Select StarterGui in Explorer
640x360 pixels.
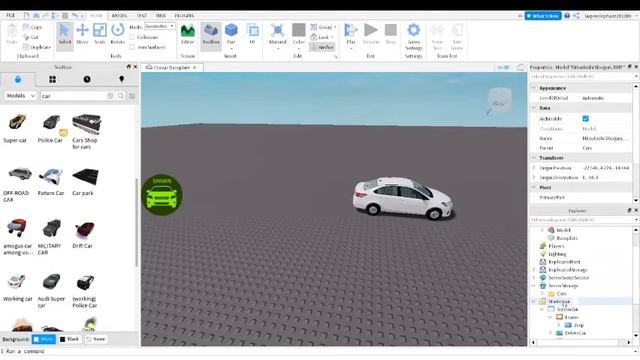[559, 302]
